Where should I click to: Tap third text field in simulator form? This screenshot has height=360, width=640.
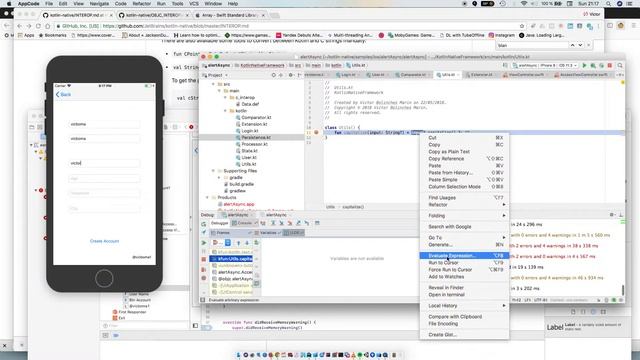[x=104, y=163]
